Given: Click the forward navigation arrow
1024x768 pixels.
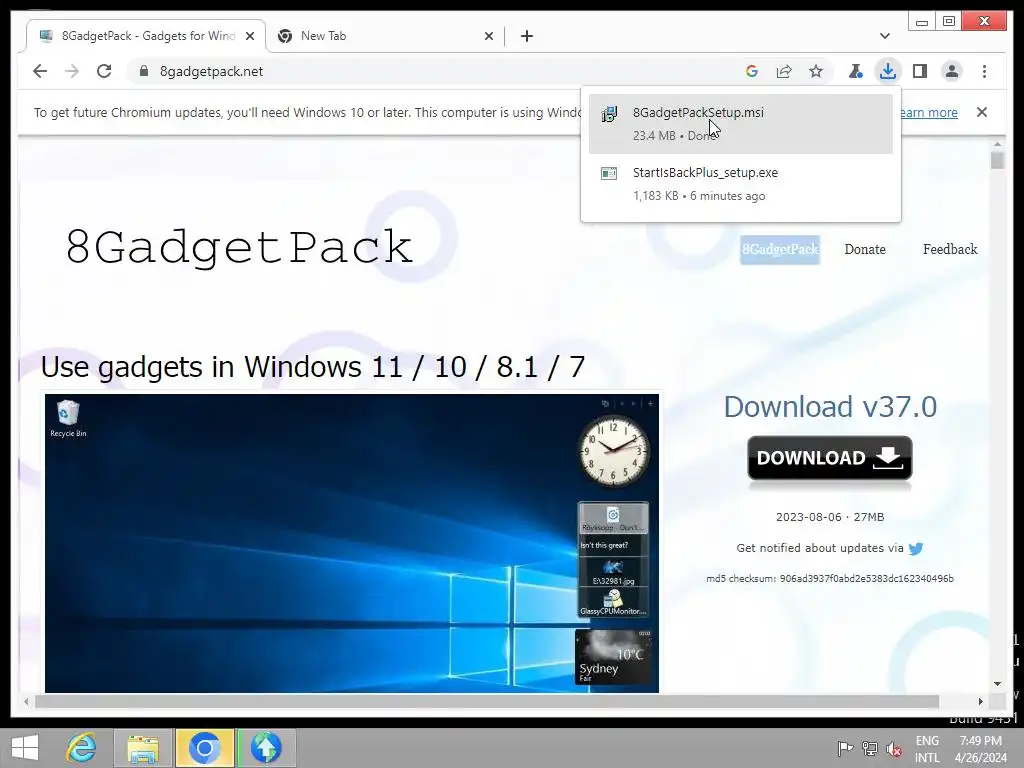Looking at the screenshot, I should [x=72, y=71].
